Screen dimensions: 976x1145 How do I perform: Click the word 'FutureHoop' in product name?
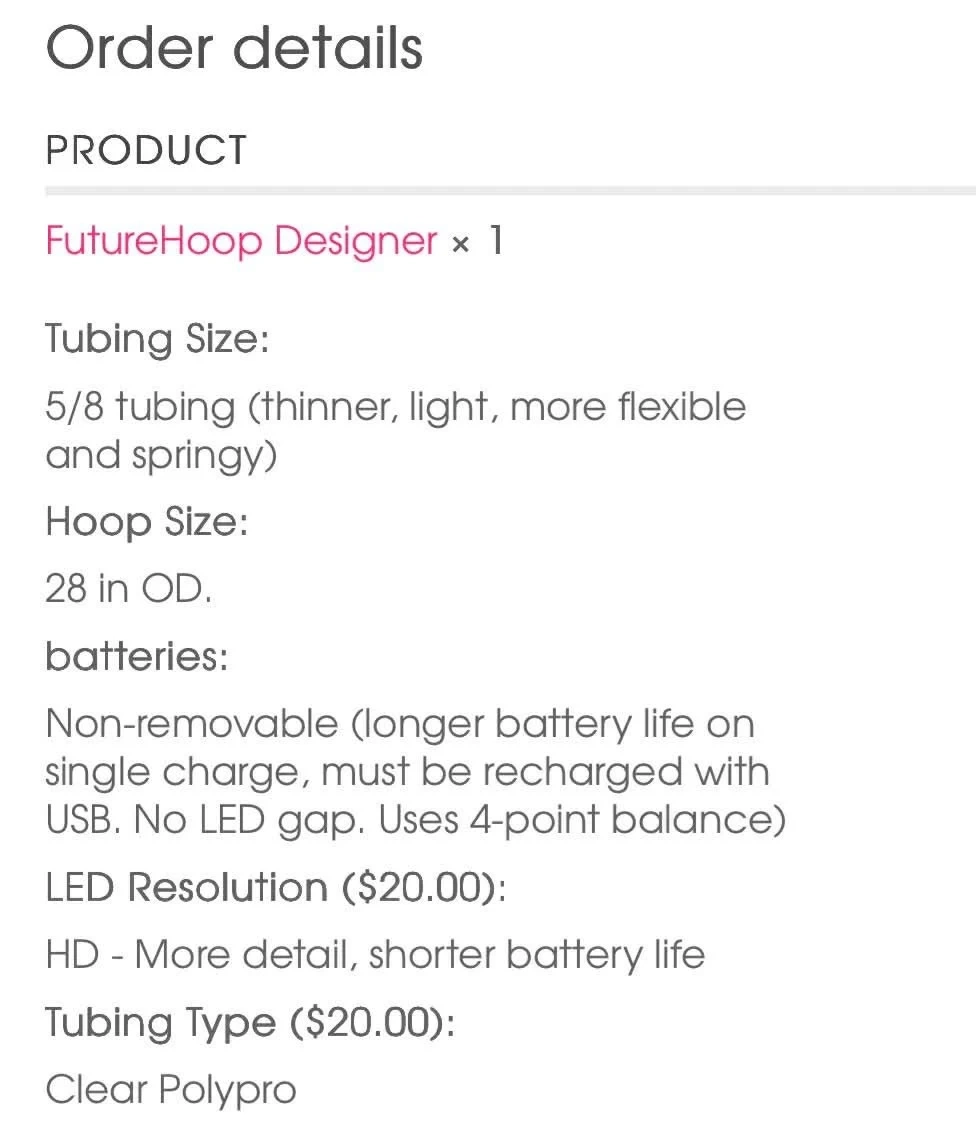click(153, 241)
